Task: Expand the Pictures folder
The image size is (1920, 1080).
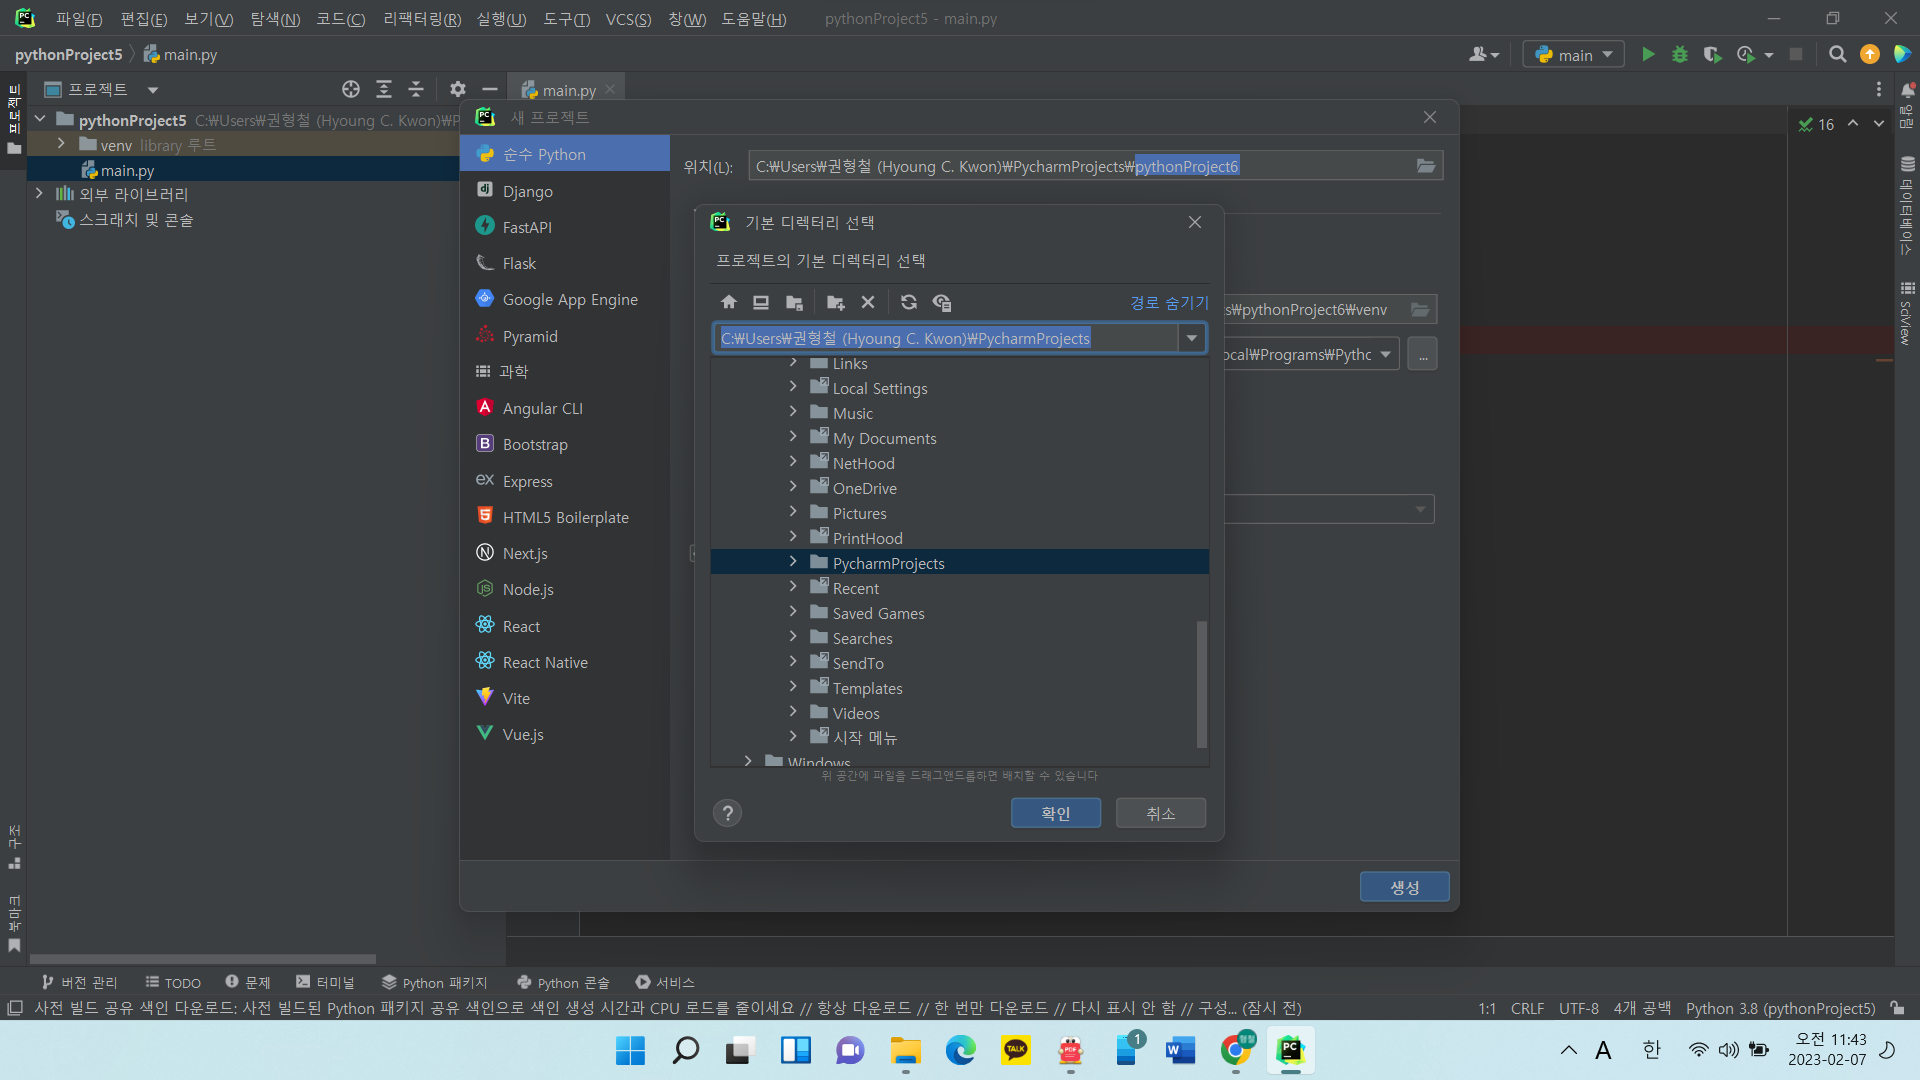Action: (x=793, y=512)
